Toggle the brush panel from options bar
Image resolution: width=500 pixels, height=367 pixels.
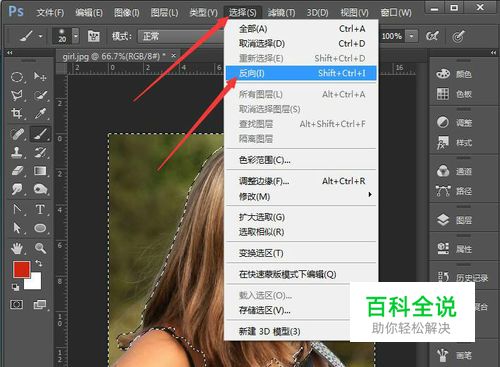94,36
